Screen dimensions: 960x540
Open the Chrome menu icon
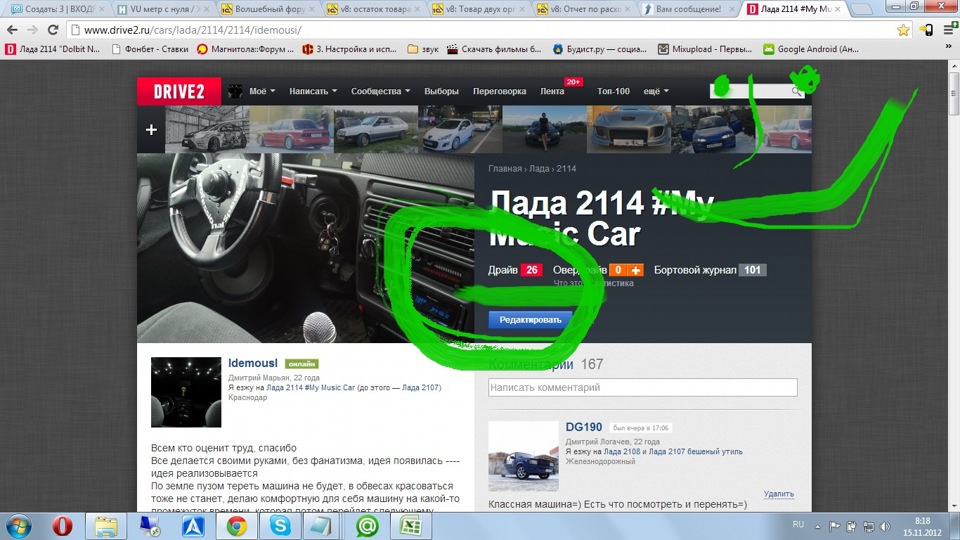click(948, 29)
